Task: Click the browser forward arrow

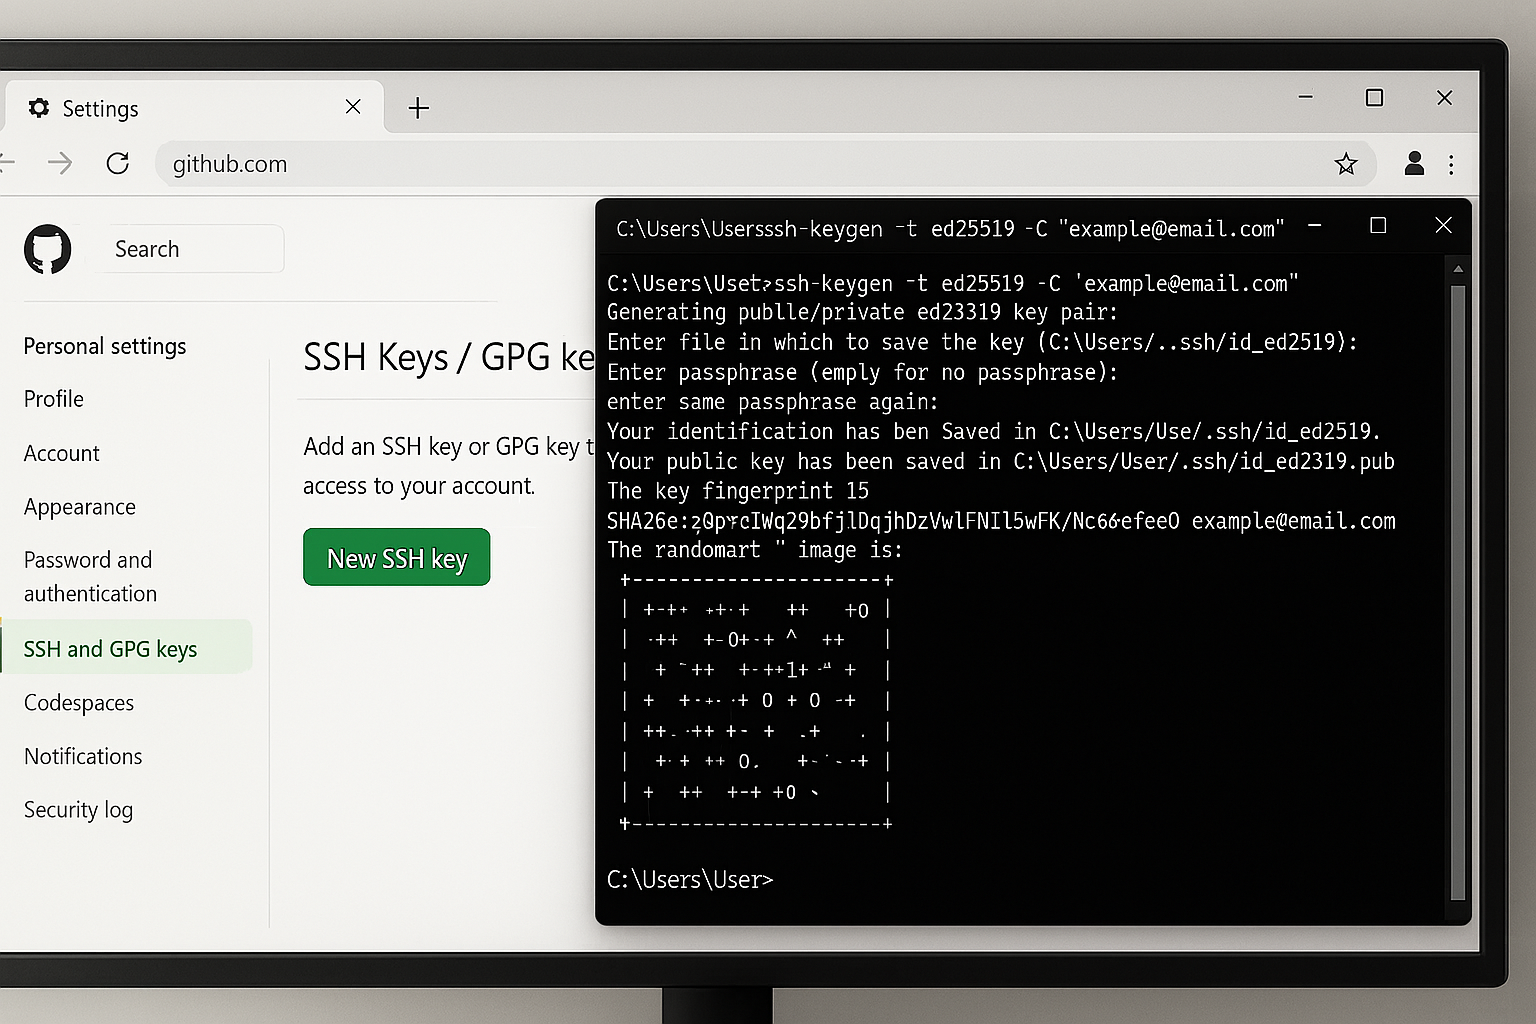Action: [60, 163]
